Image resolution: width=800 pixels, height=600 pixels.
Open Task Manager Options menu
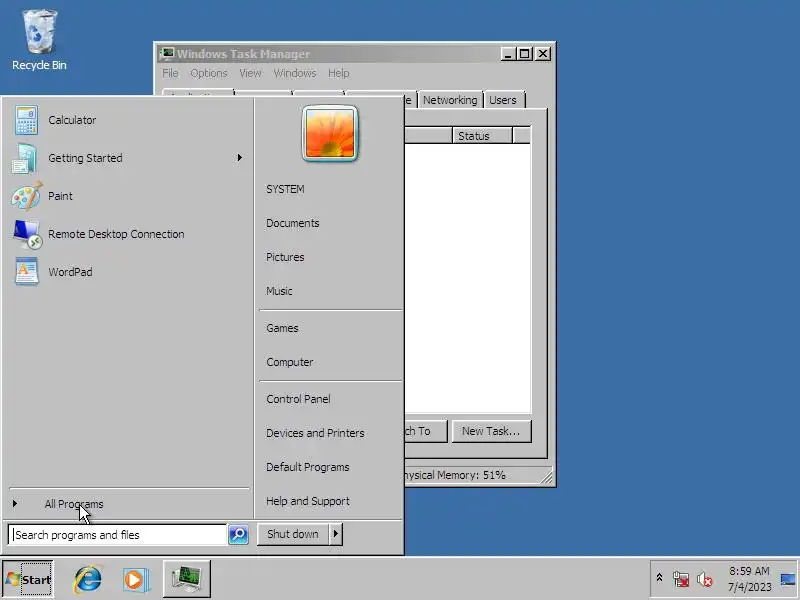point(209,73)
